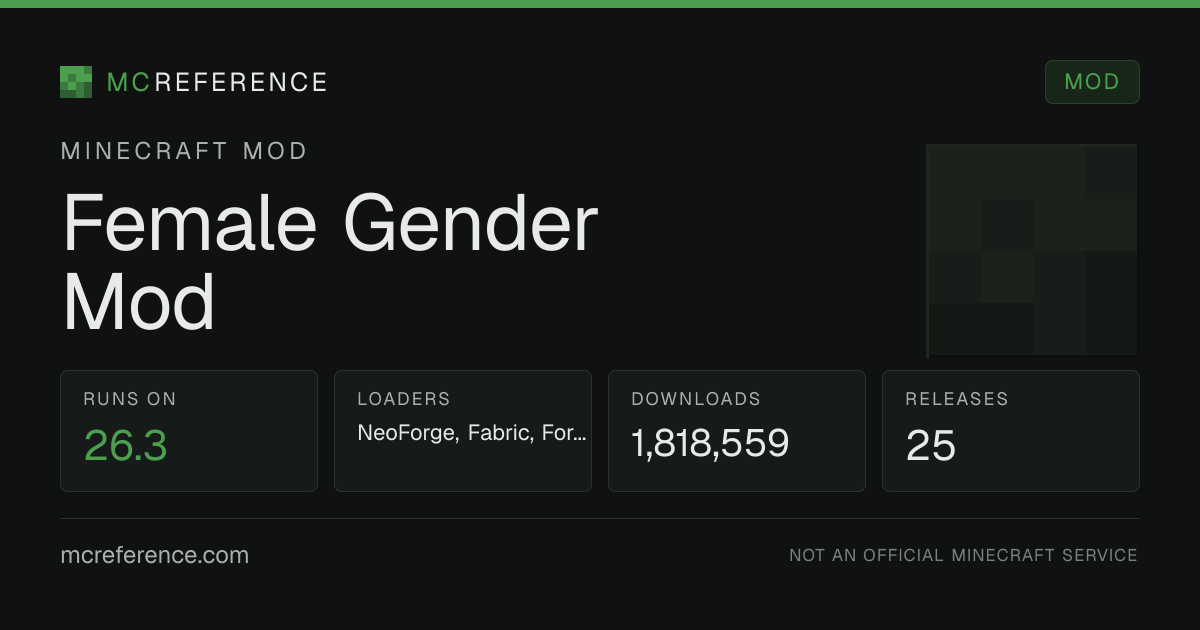
Task: Click the NeoForge, Fabric loaders text
Action: [472, 433]
